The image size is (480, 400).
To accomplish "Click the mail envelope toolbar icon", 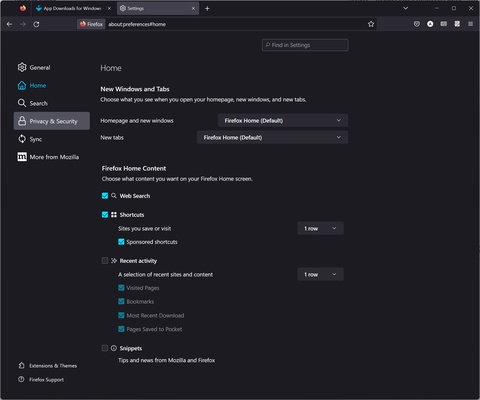I will point(444,24).
